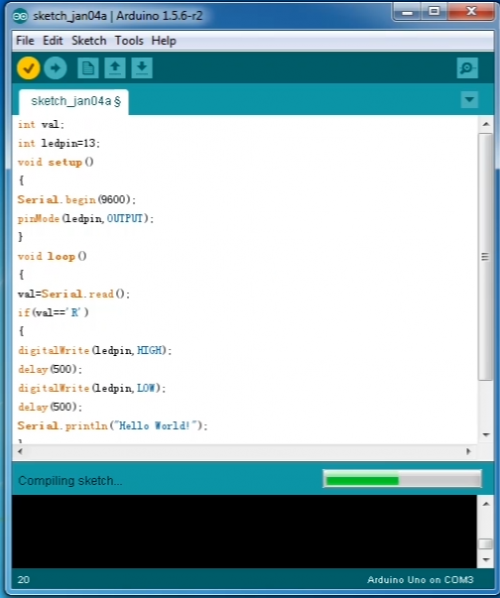Click the first 'delay(500);' line after HIGH
Viewport: 500px width, 598px height.
(x=50, y=369)
